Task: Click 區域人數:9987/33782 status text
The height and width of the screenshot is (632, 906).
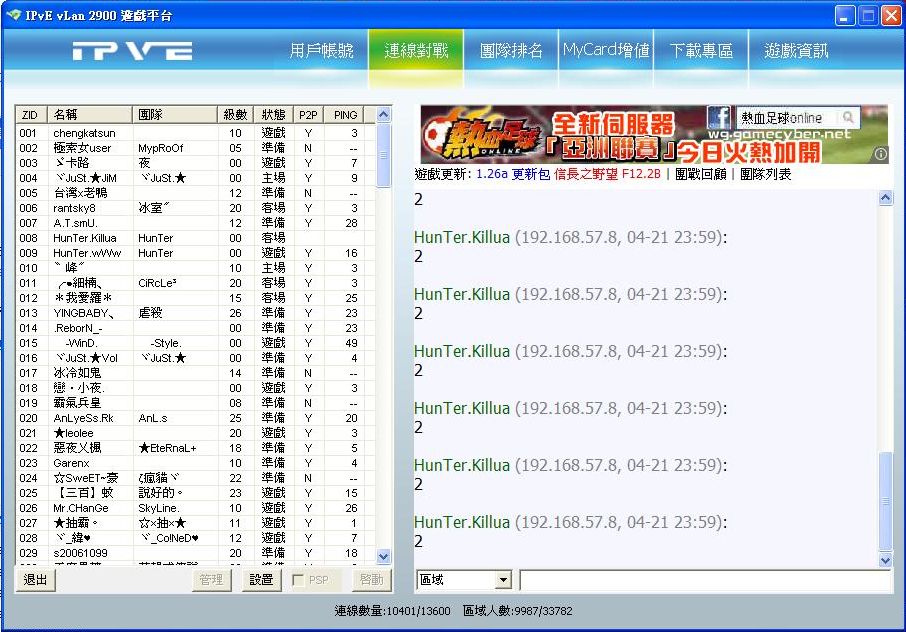Action: tap(518, 611)
